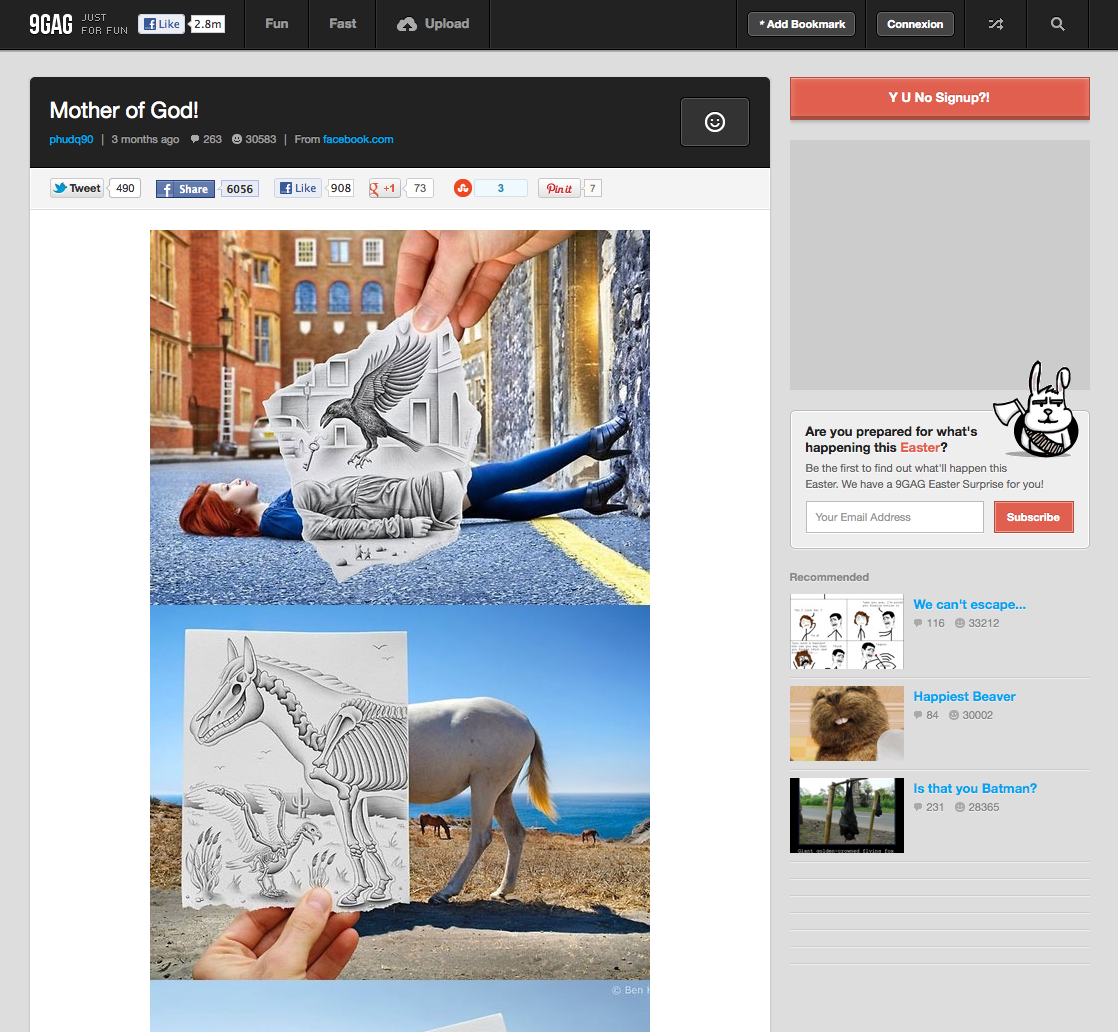Click the Facebook Like button under the title
The image size is (1118, 1032).
(x=298, y=188)
